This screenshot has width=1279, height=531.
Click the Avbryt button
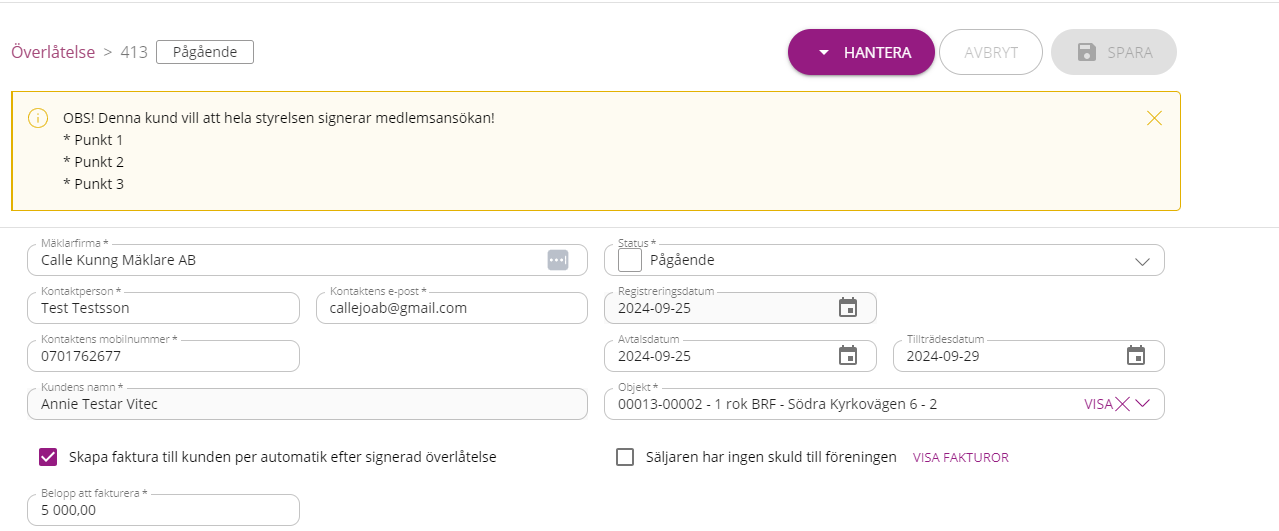coord(991,52)
